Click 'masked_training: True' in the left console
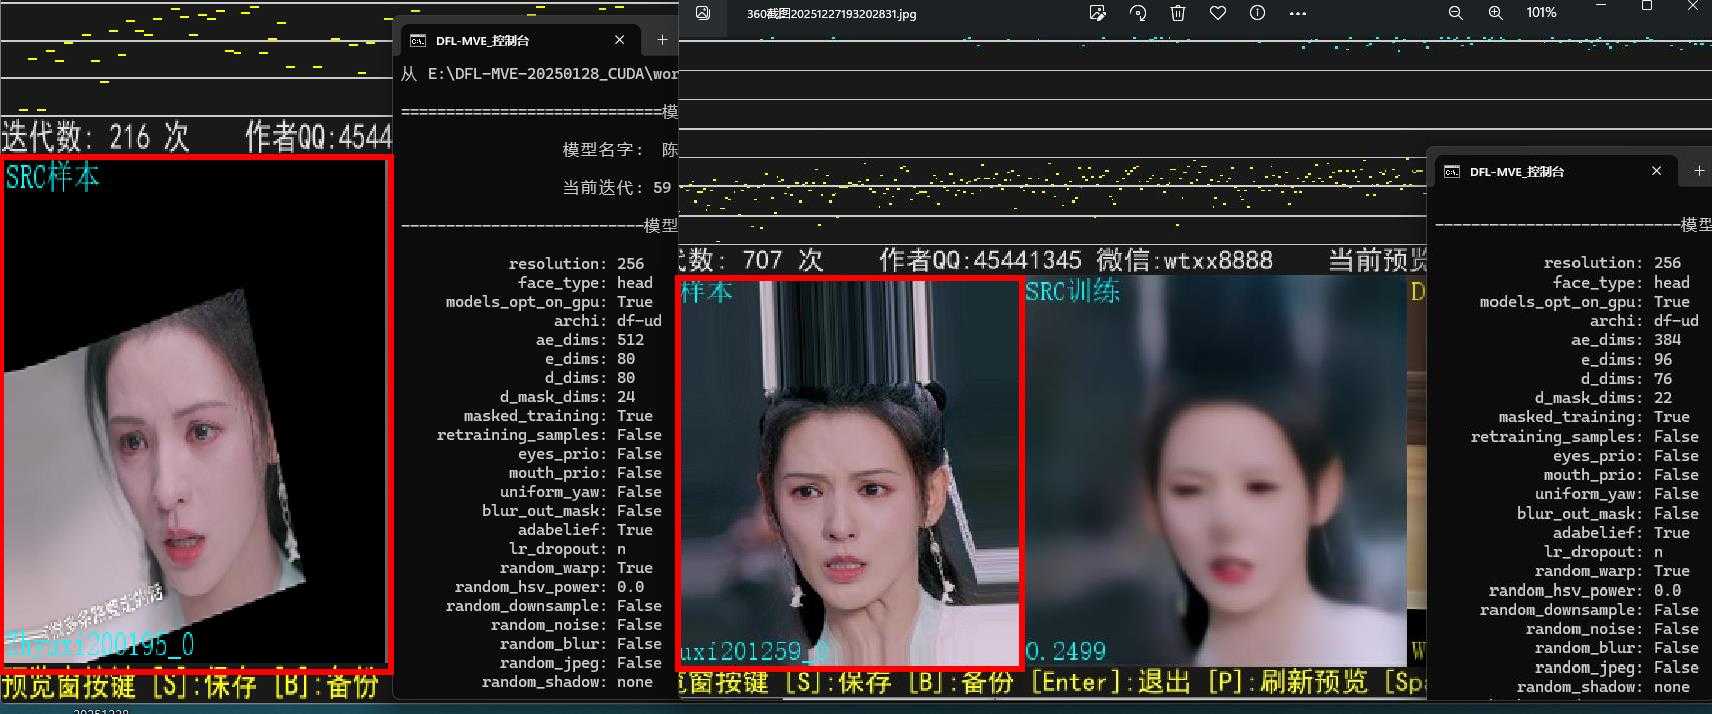The width and height of the screenshot is (1712, 714). tap(558, 416)
